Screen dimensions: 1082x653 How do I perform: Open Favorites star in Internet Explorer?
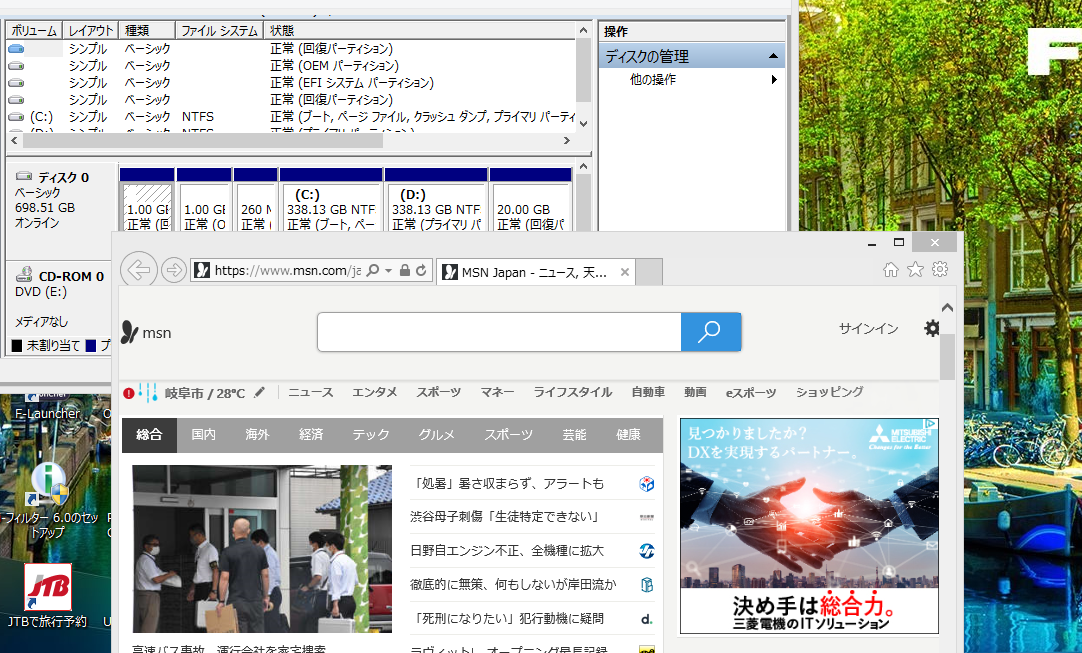pyautogui.click(x=915, y=269)
